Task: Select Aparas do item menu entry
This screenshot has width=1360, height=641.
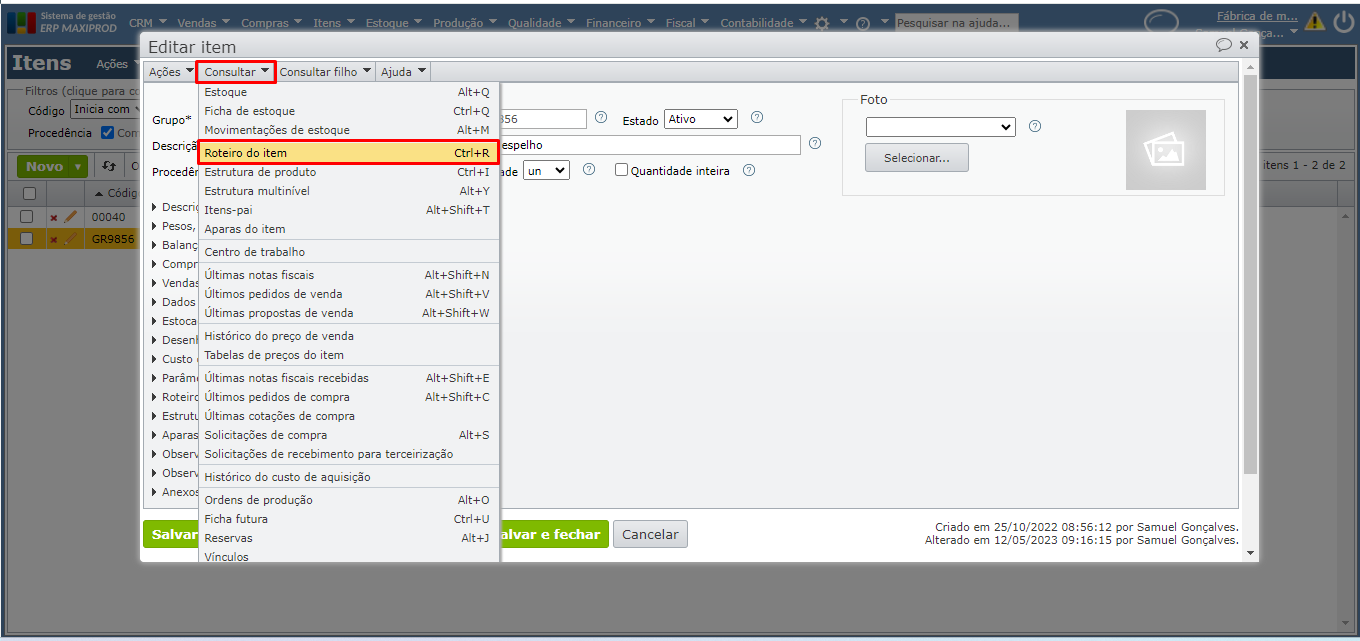Action: [x=348, y=229]
